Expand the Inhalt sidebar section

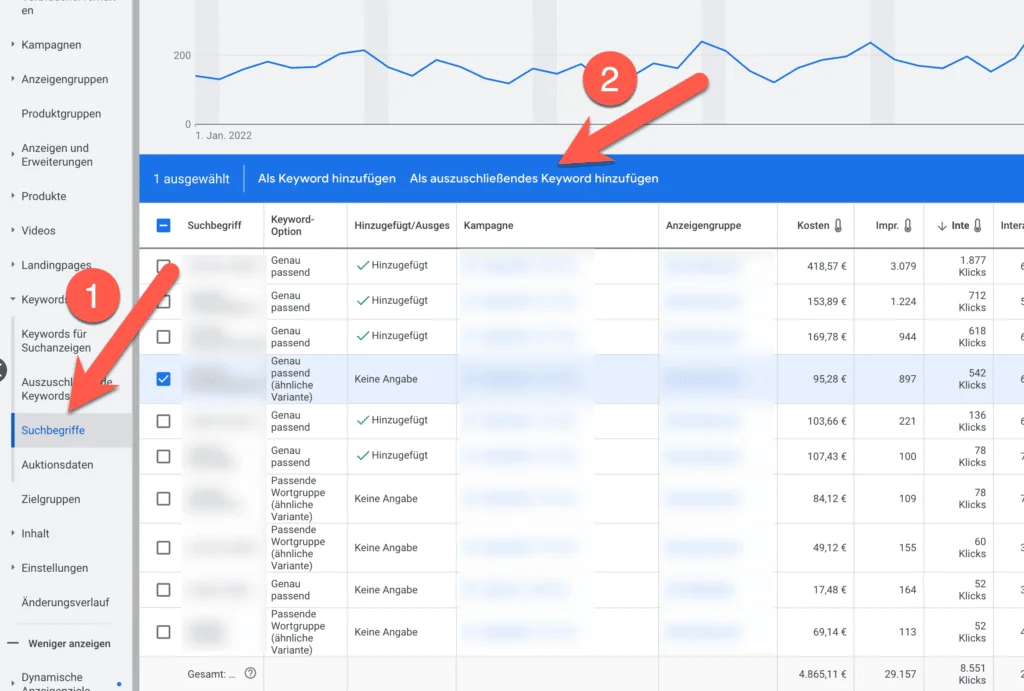[x=12, y=534]
